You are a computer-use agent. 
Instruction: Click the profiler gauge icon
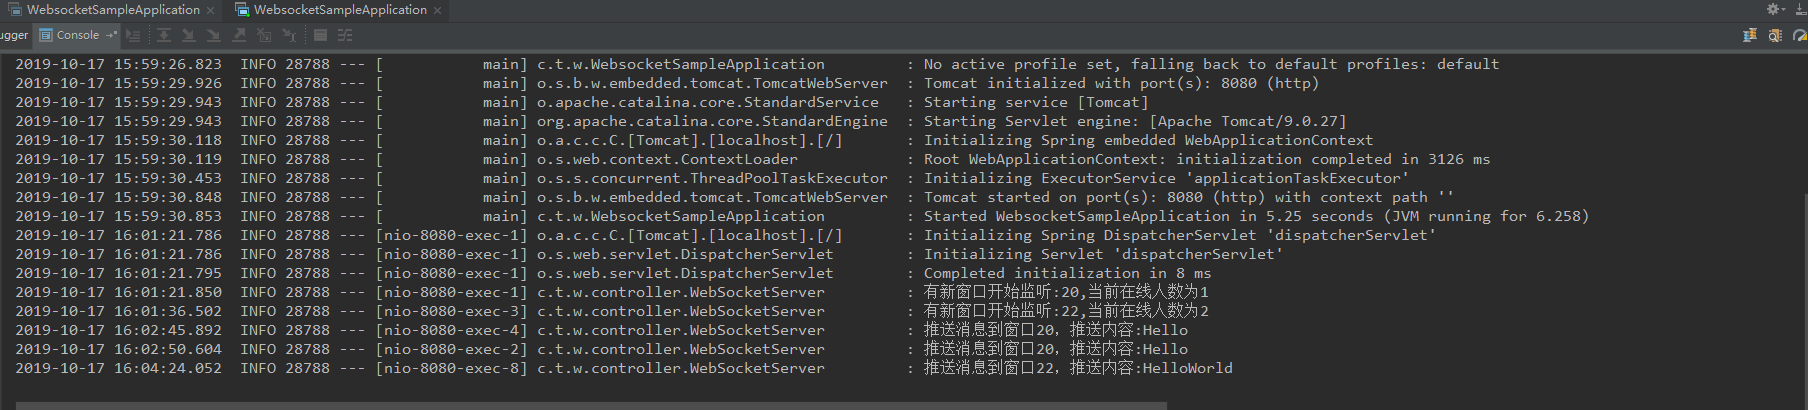[x=1799, y=35]
